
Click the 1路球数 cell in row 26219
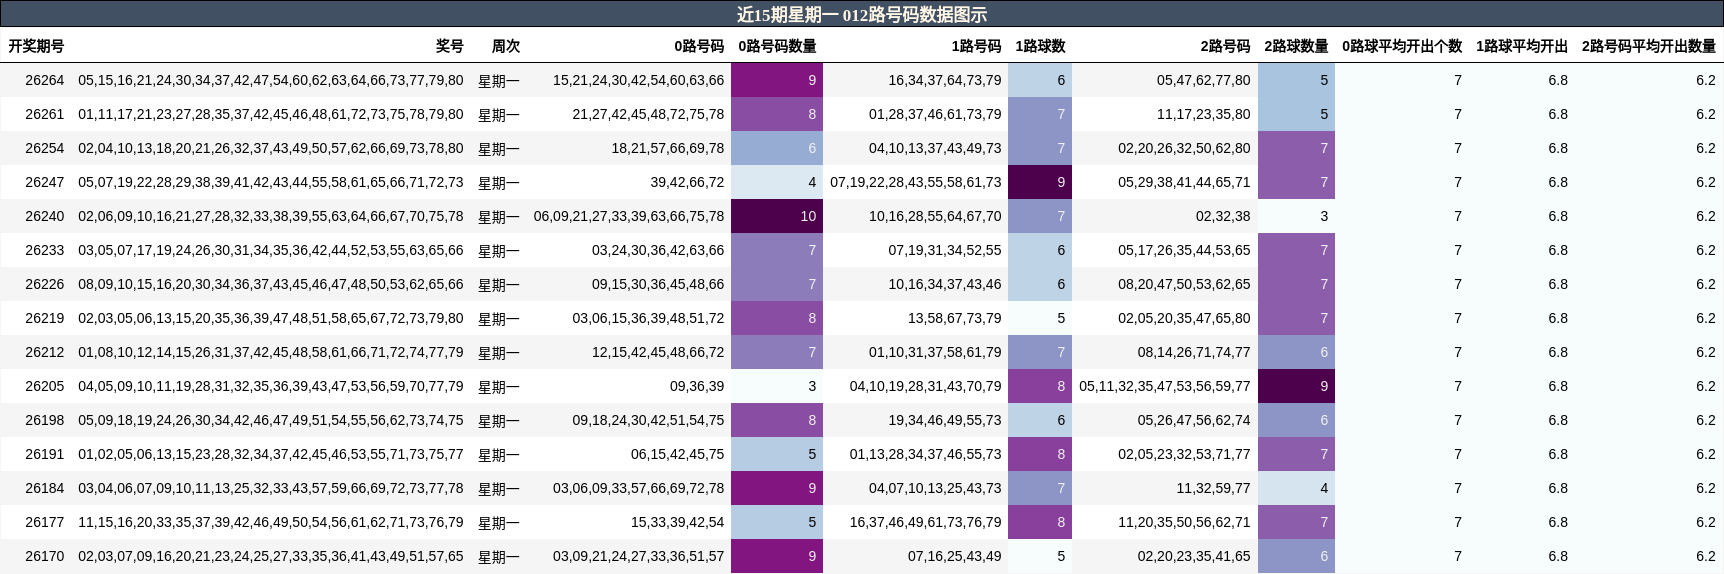(1040, 318)
